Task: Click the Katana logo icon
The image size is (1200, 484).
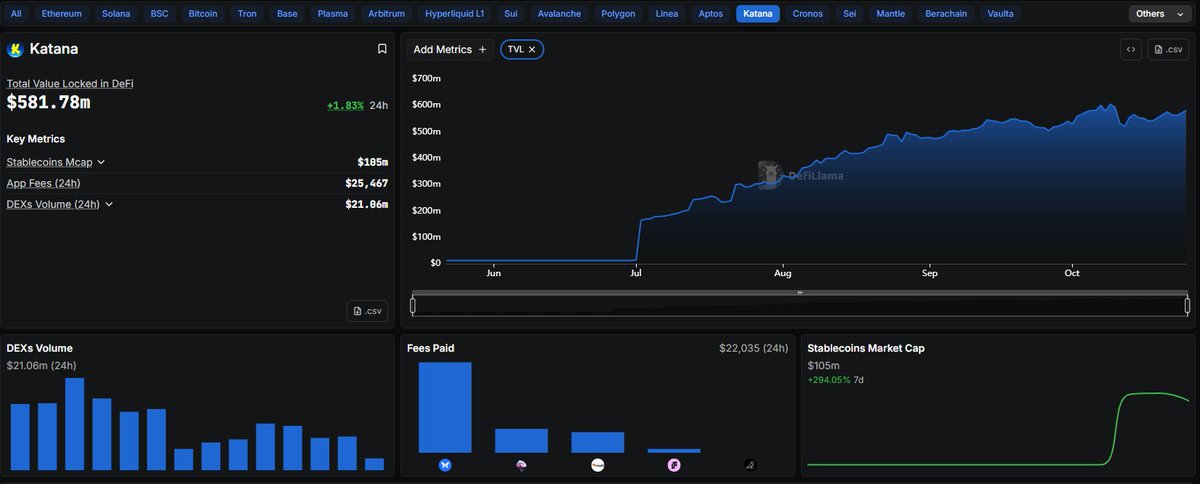Action: (x=15, y=49)
